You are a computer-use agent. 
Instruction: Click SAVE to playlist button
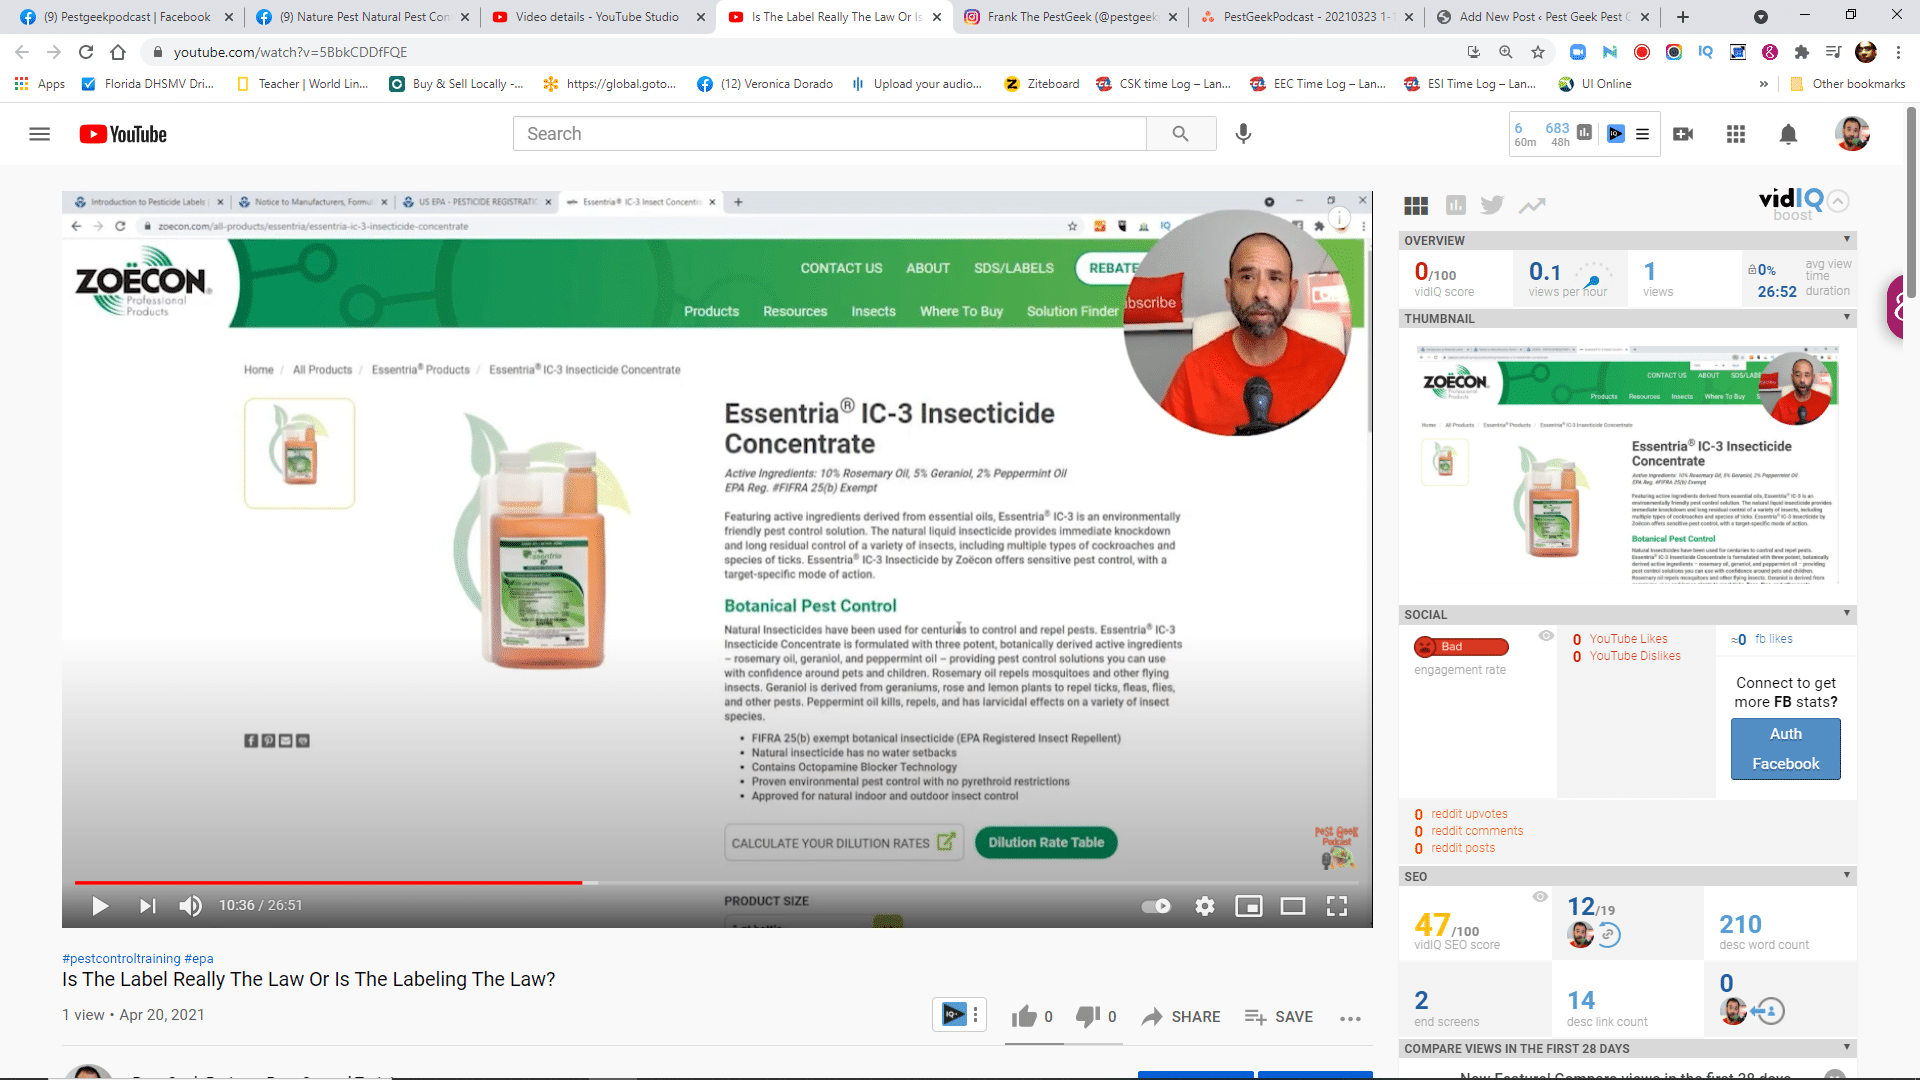click(1279, 1017)
